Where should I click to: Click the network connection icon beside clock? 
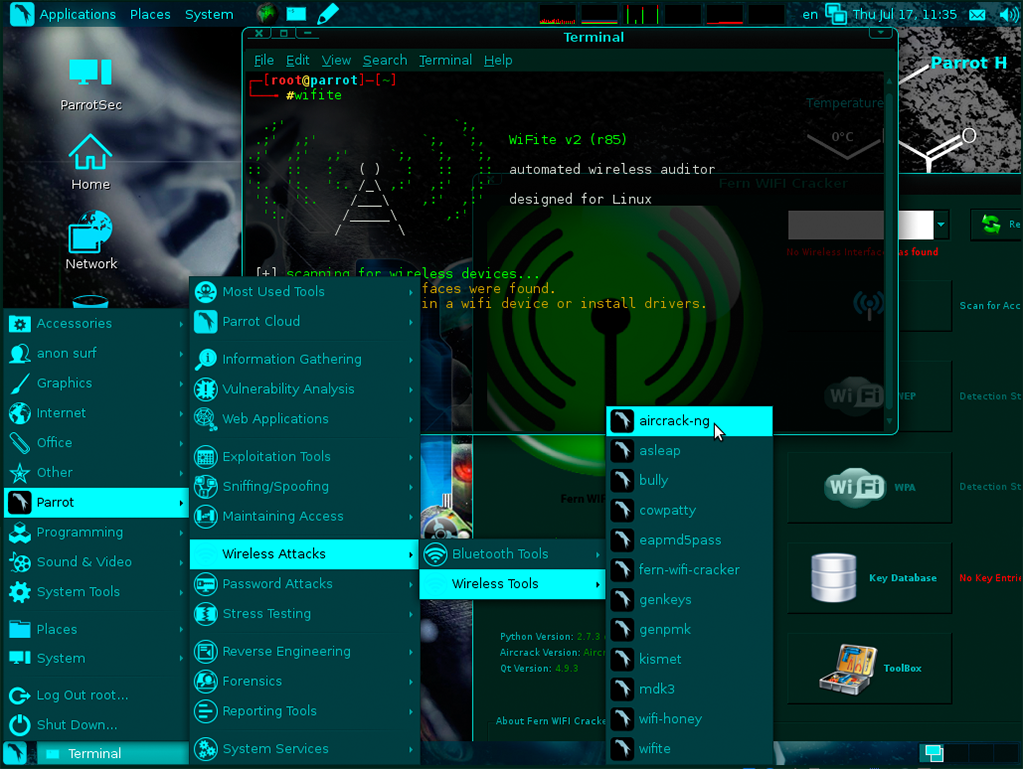click(836, 14)
